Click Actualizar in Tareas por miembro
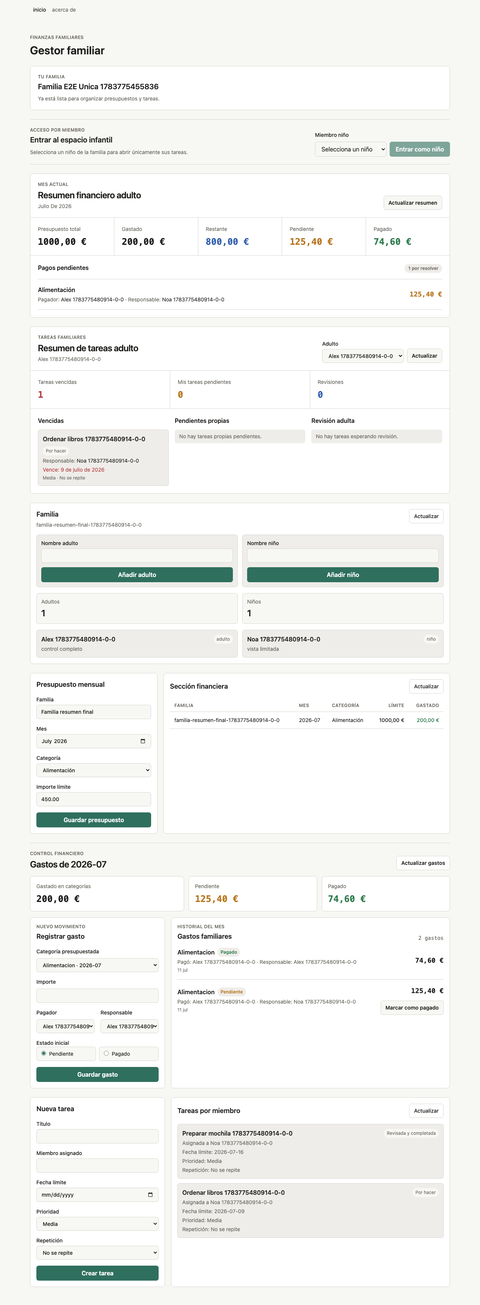The image size is (480, 1305). (426, 1111)
